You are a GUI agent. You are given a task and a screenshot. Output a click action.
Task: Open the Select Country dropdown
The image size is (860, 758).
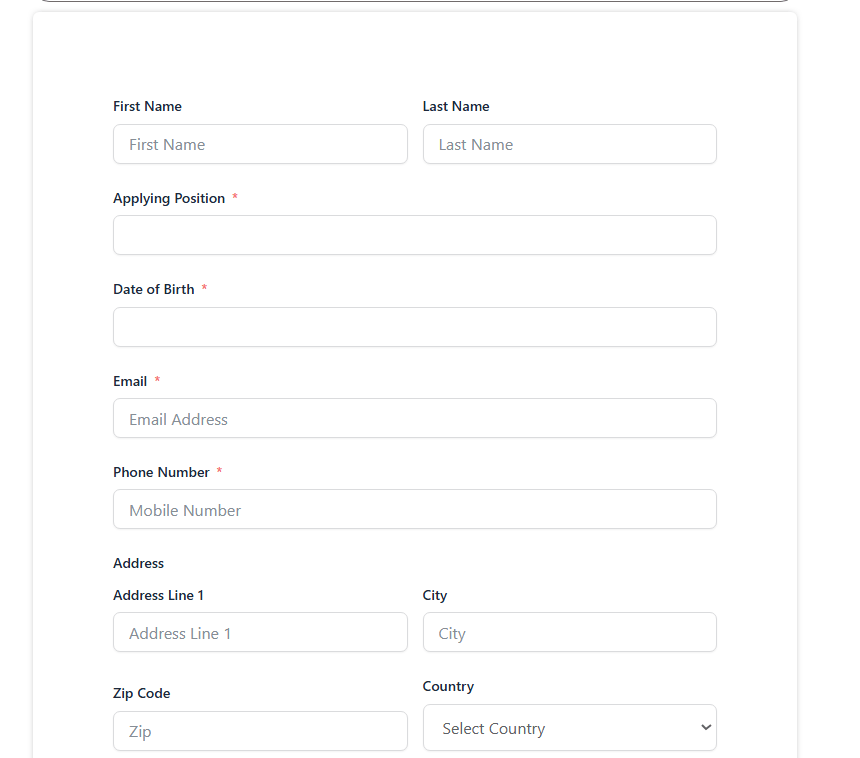coord(569,728)
